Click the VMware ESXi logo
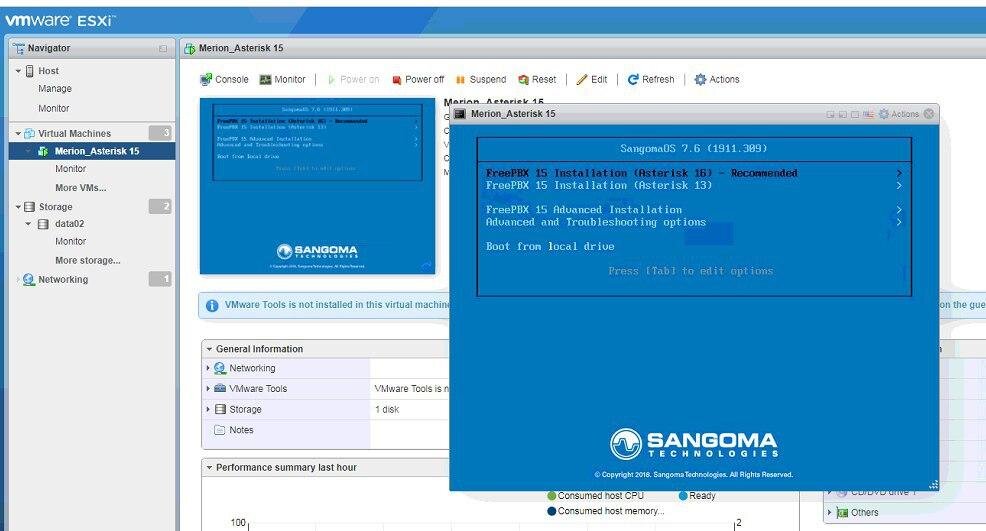The width and height of the screenshot is (986, 531). click(x=60, y=20)
